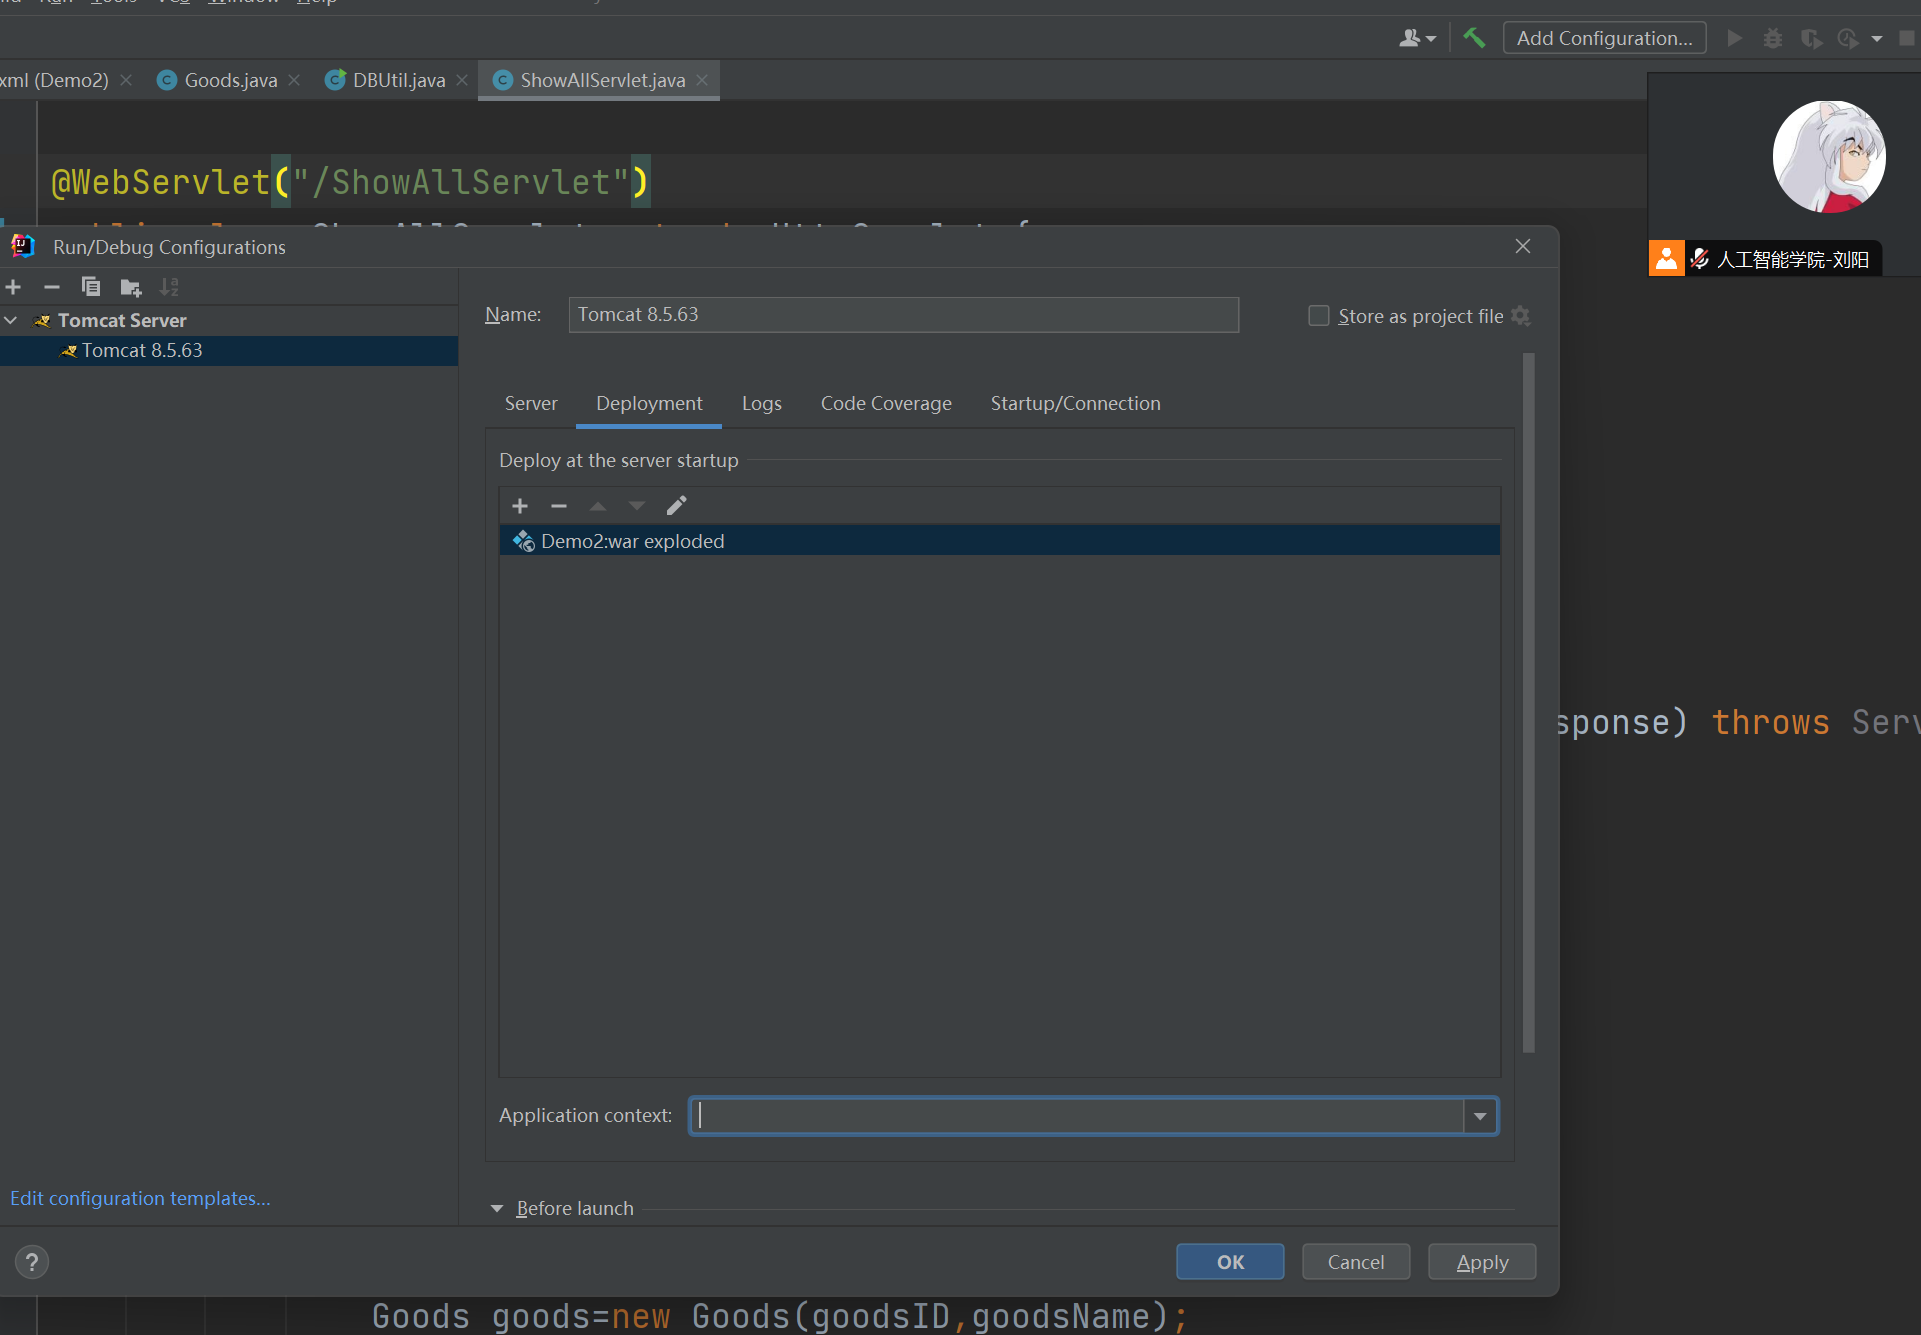Click the Apply button

point(1482,1262)
